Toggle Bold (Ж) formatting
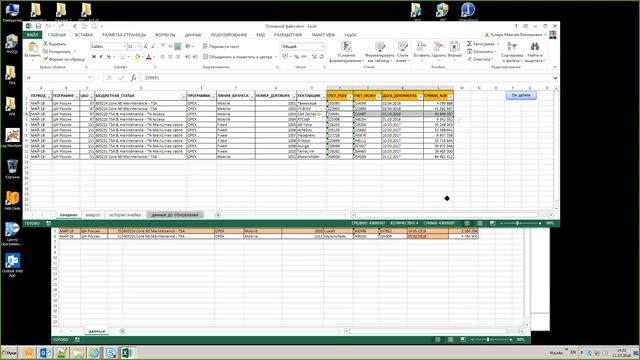 (94, 57)
